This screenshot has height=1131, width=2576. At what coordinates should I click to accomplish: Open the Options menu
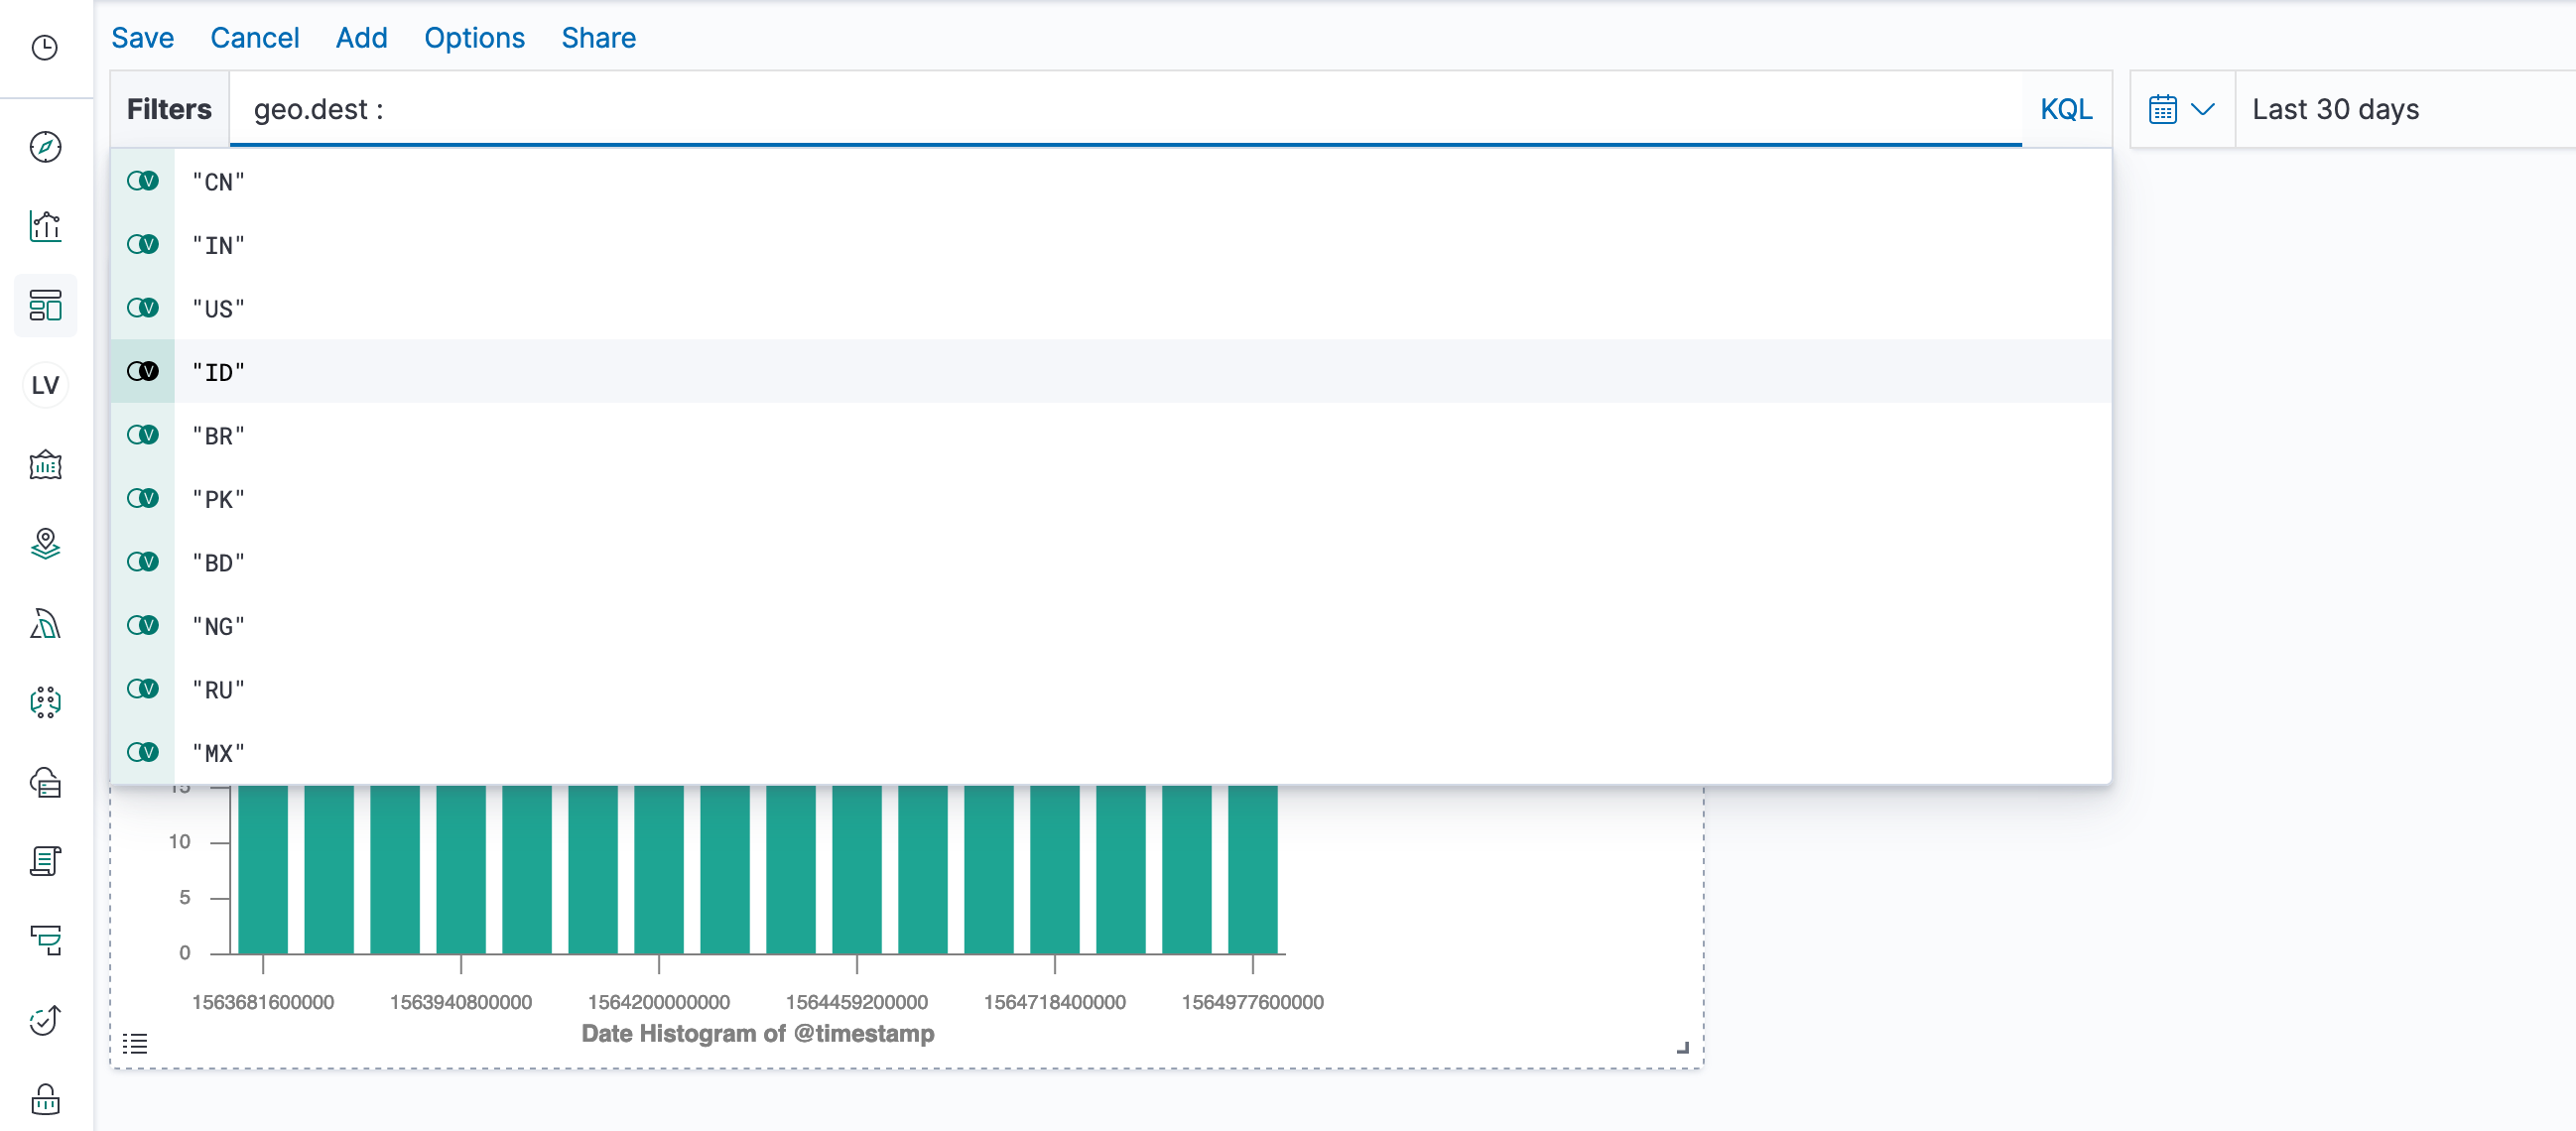pos(474,38)
